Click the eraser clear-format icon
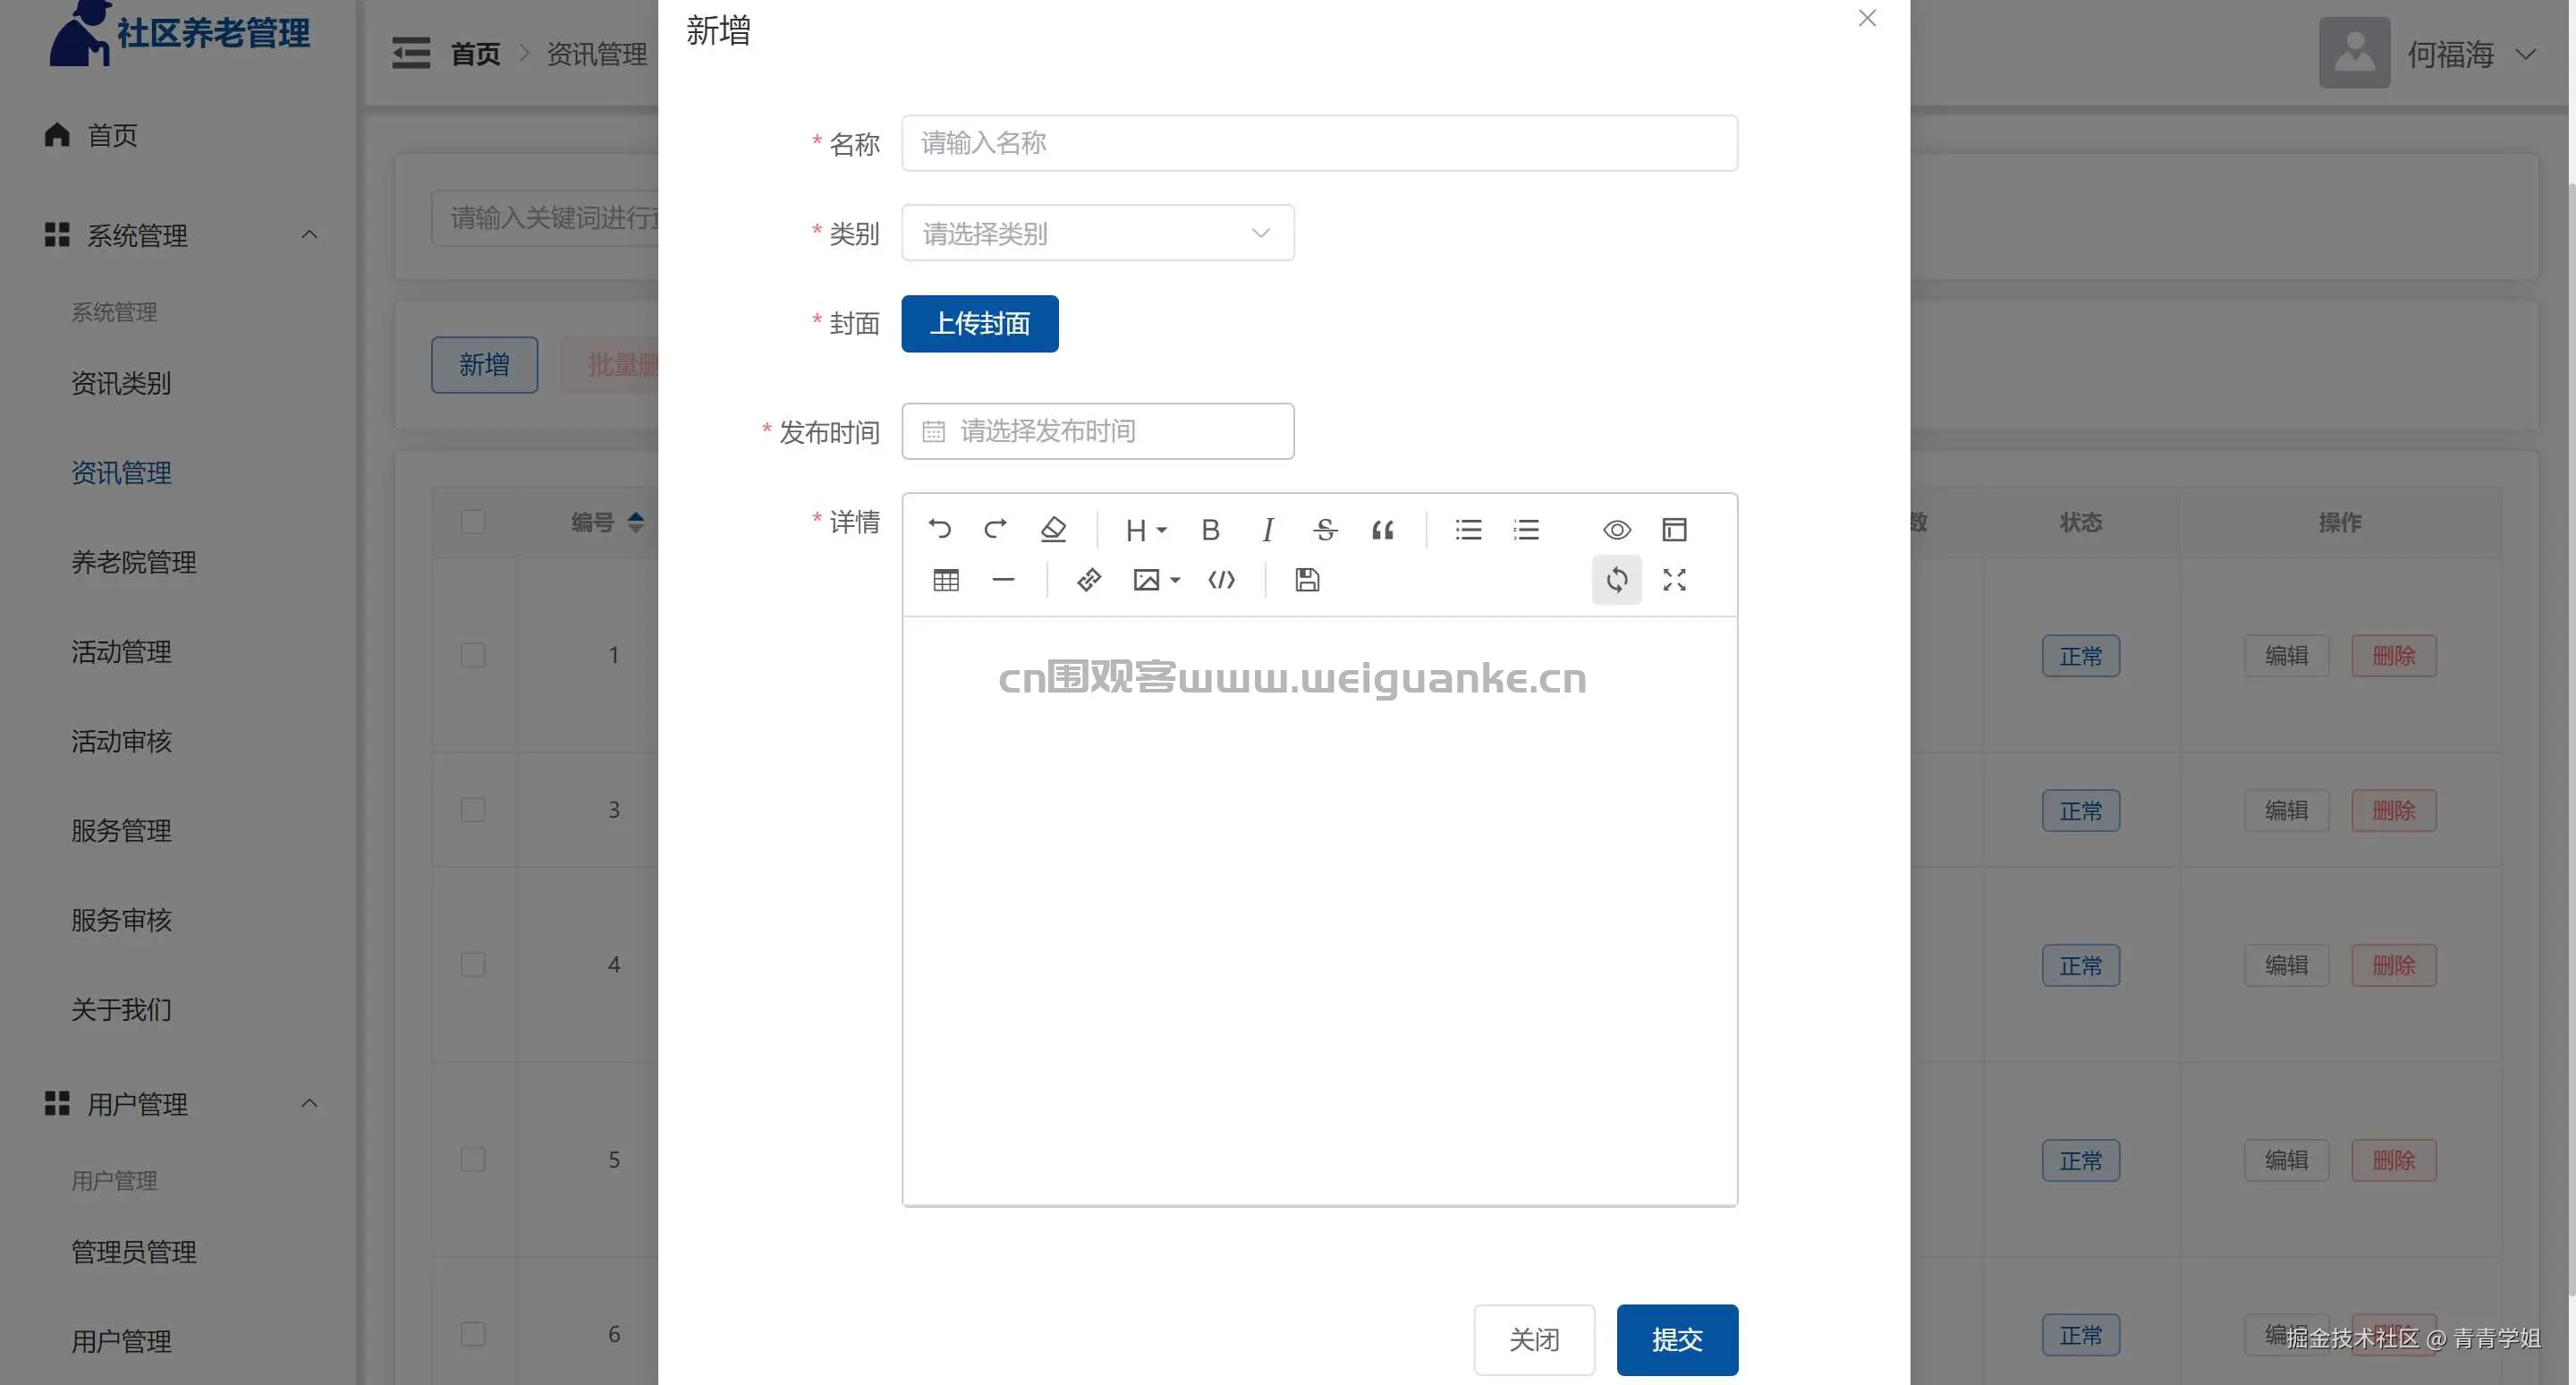 [1053, 529]
